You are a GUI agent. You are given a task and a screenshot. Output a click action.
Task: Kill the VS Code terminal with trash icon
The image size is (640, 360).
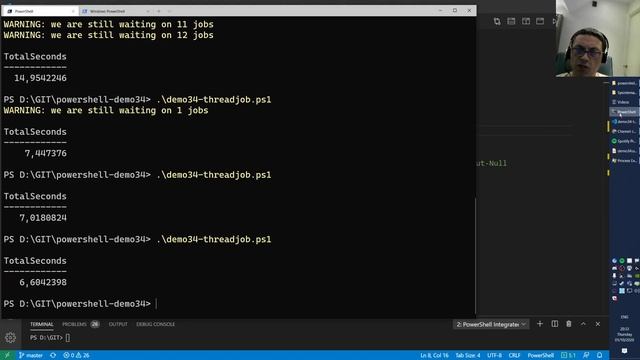tap(569, 324)
